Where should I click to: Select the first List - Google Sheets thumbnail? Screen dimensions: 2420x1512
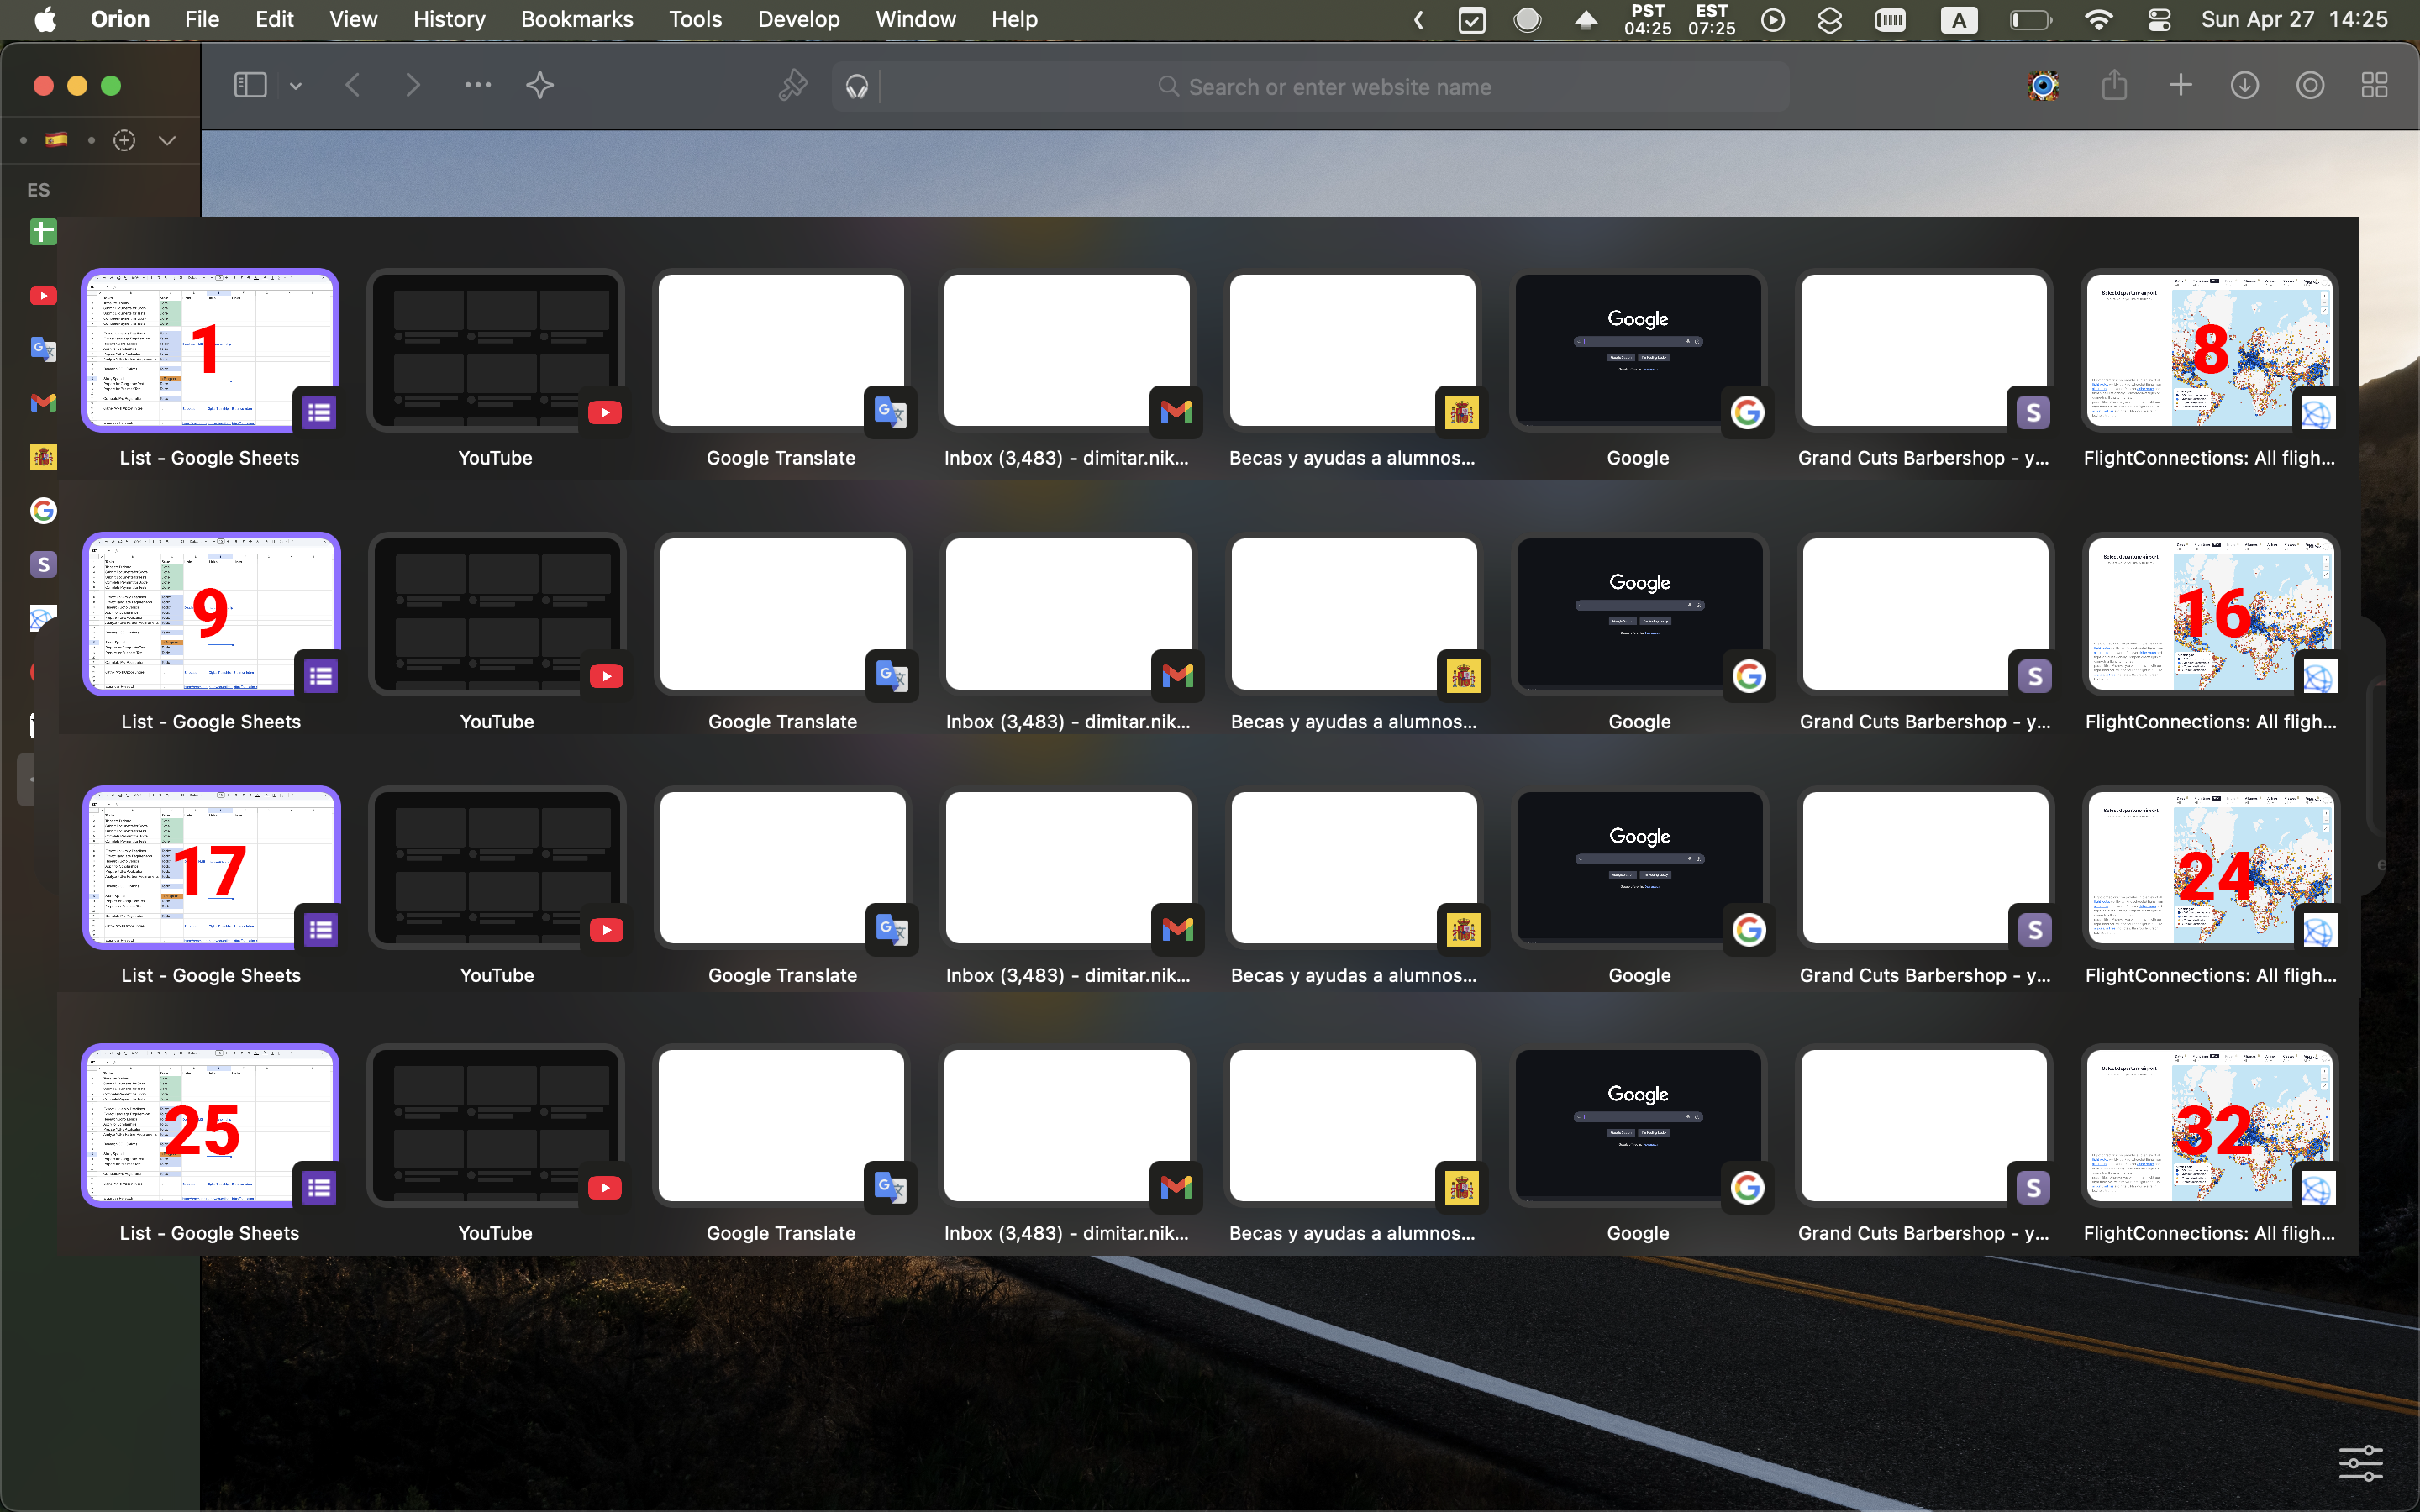pos(210,350)
